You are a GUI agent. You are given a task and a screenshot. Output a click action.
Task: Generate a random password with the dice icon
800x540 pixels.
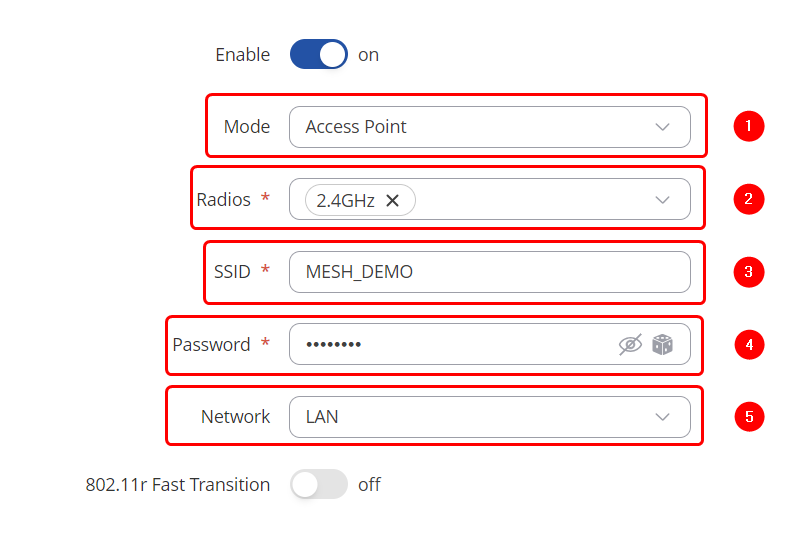662,345
